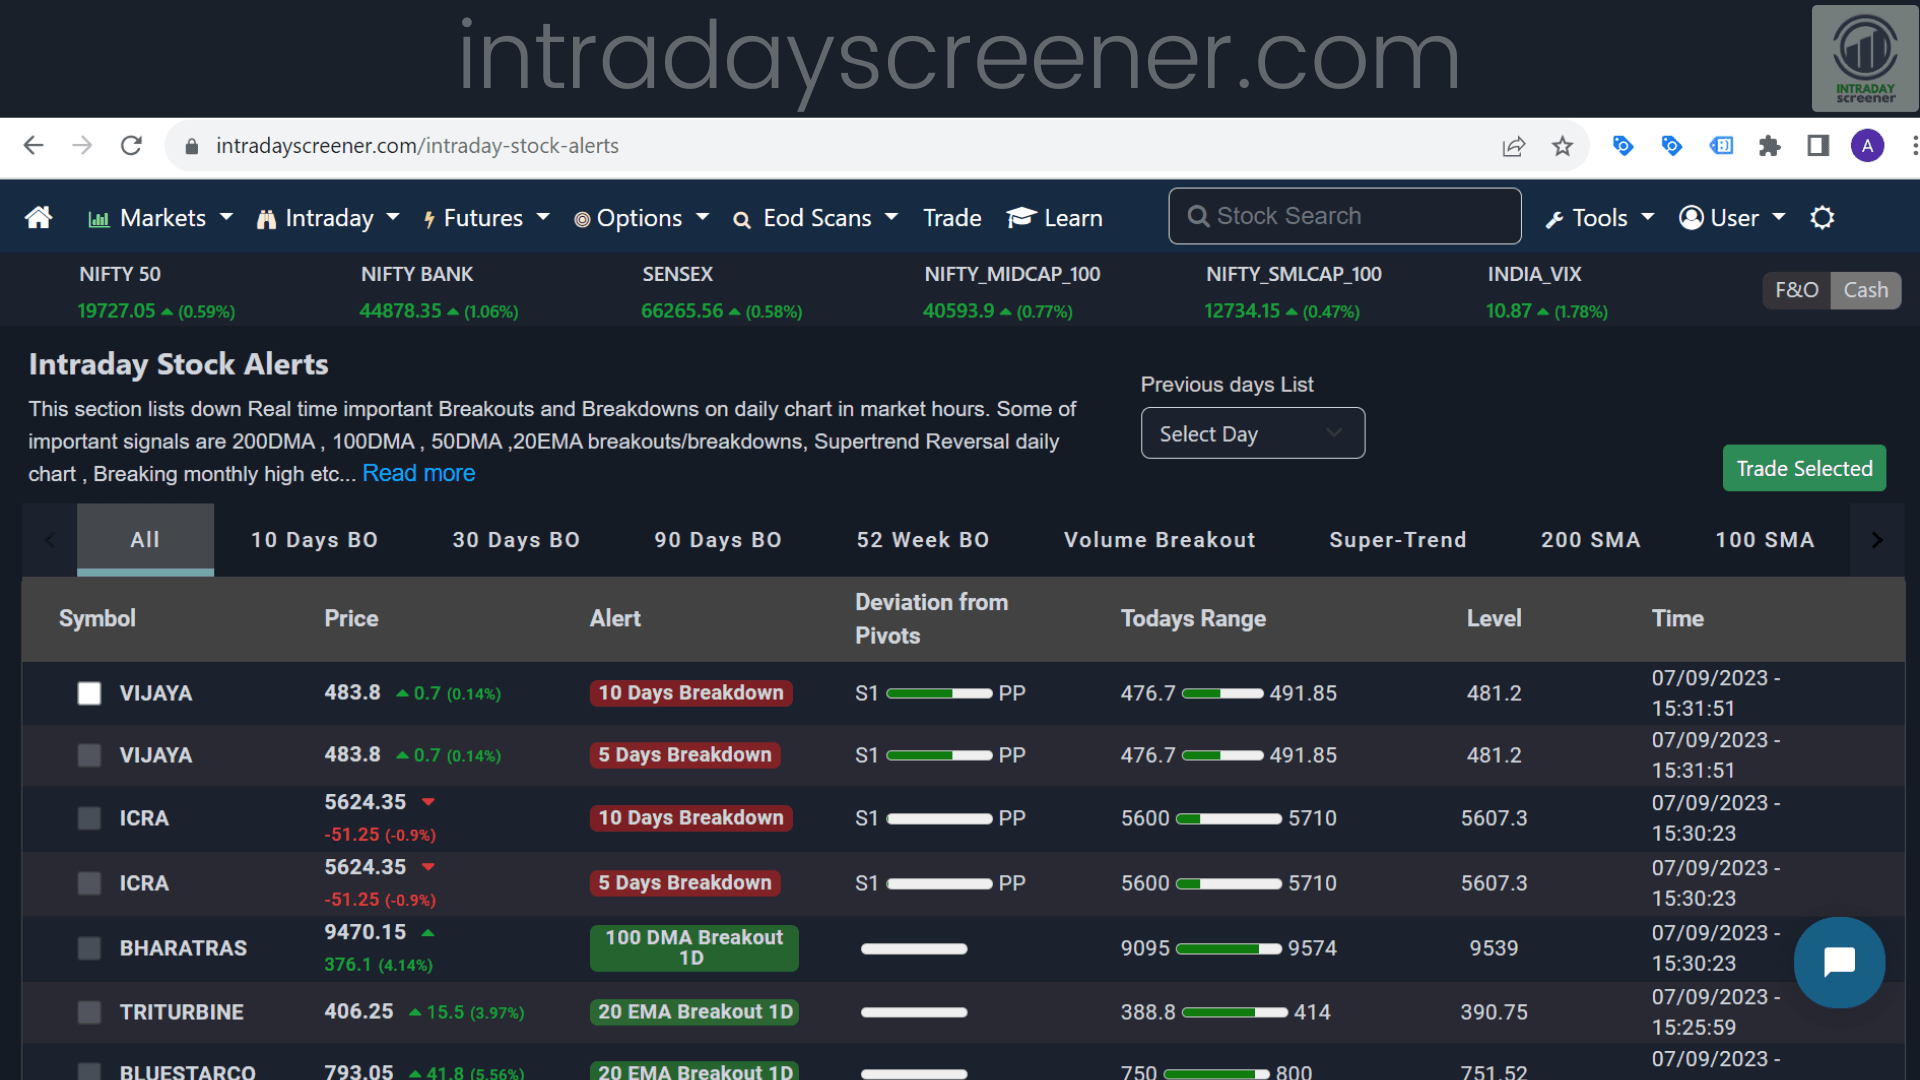1920x1080 pixels.
Task: Select the Intraday binoculars icon
Action: [266, 217]
